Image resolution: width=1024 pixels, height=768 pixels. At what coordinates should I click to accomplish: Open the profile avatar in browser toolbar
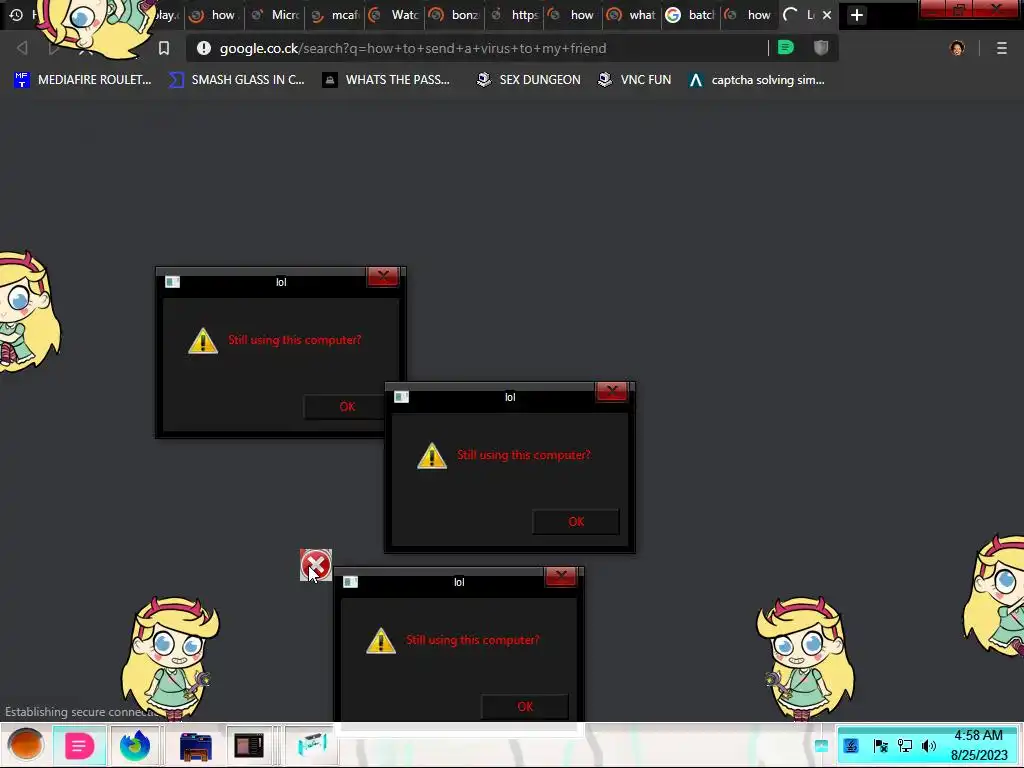click(x=957, y=48)
